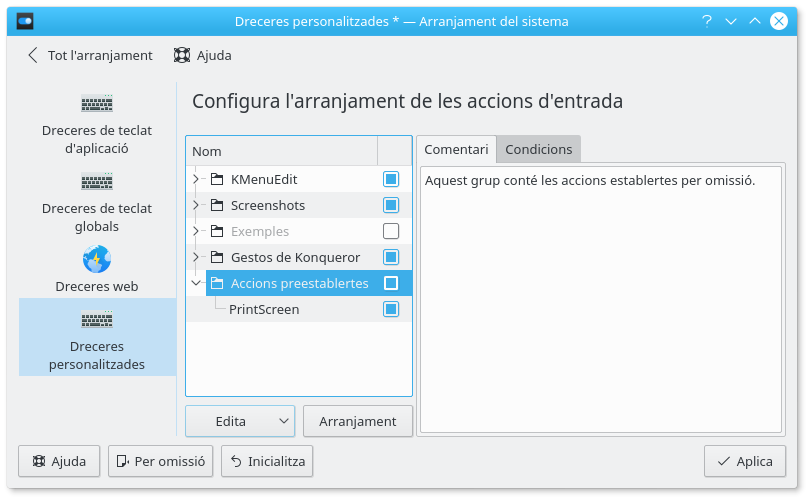Enable the Exemples group checkbox
This screenshot has width=810, height=501.
point(391,232)
